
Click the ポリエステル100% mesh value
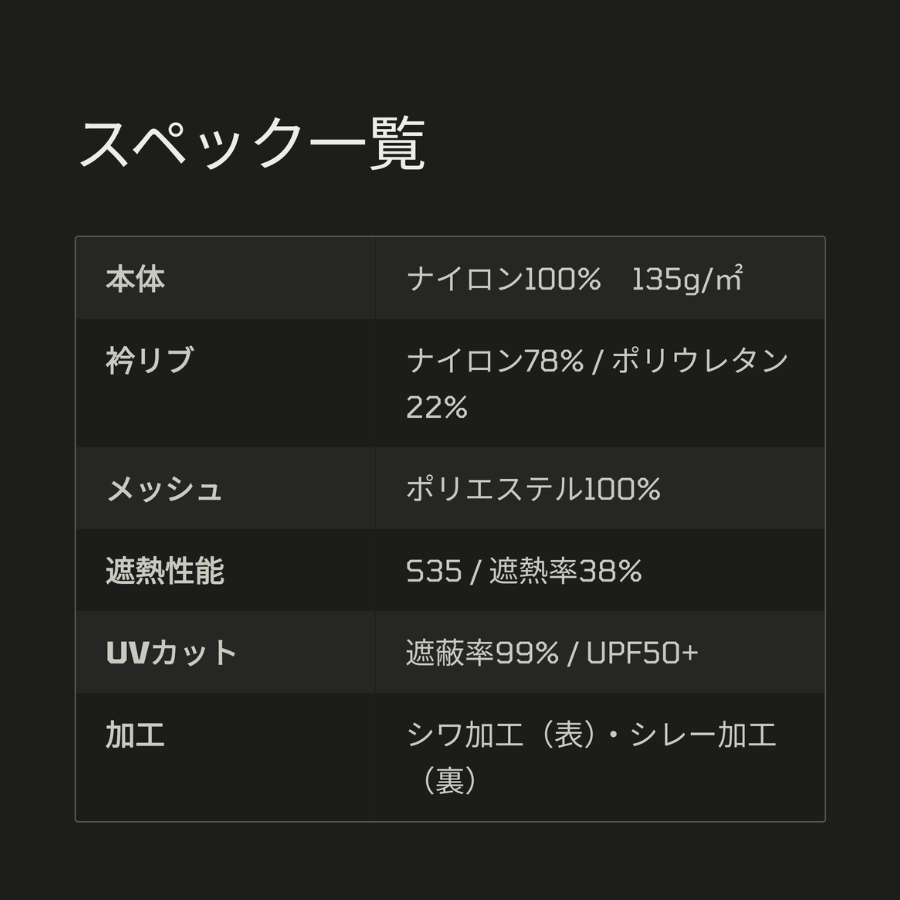point(533,489)
